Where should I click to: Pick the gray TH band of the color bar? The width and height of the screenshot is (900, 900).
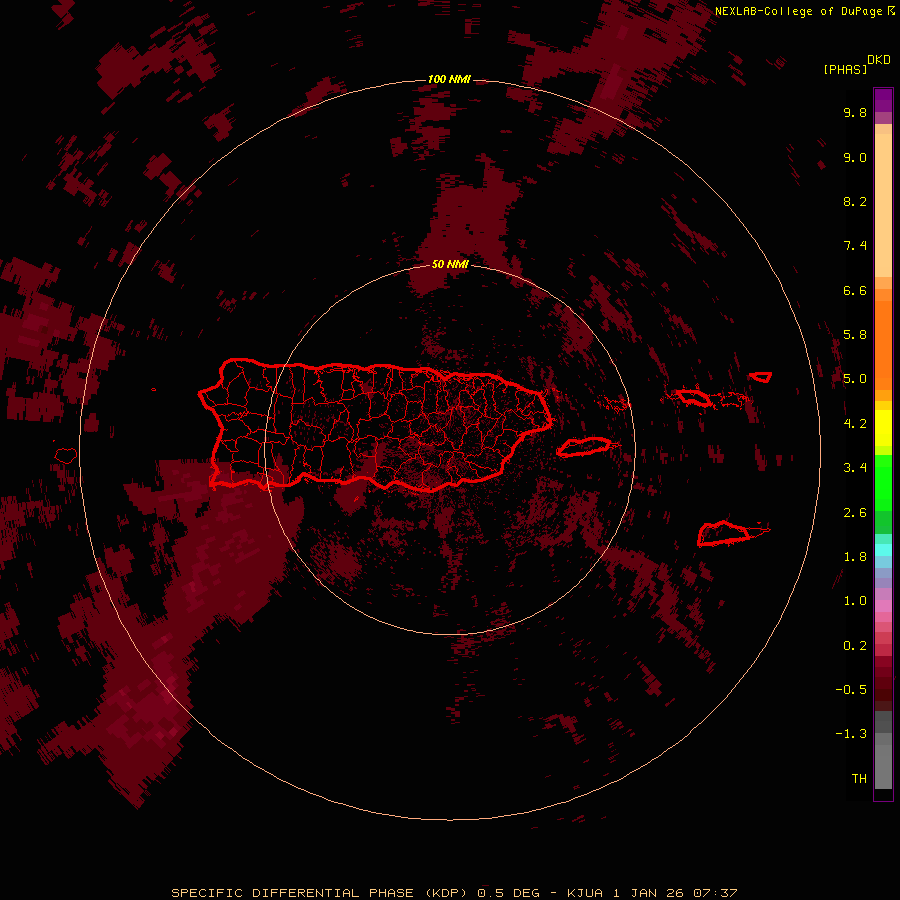coord(883,766)
